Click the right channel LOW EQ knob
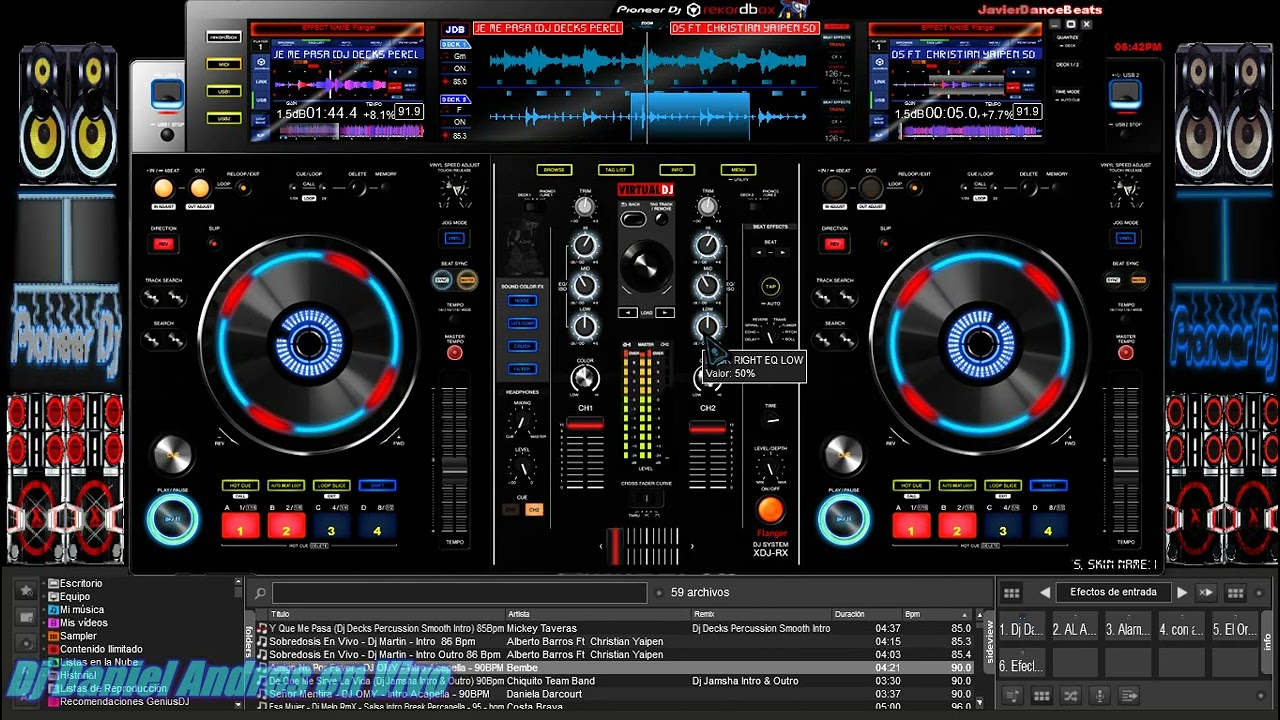 pos(707,326)
